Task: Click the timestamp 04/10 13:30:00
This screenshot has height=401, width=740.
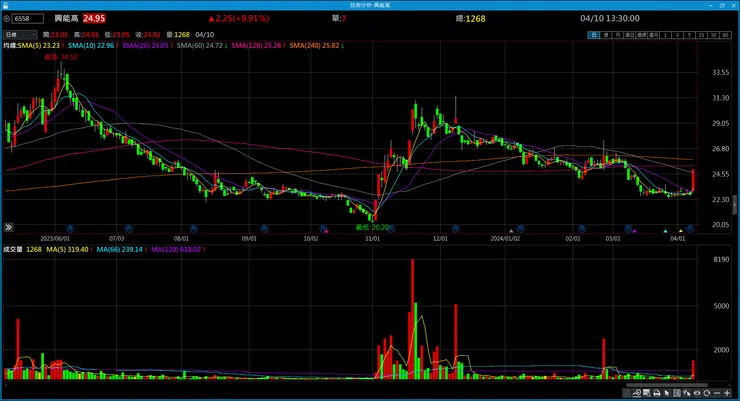Action: coord(610,18)
